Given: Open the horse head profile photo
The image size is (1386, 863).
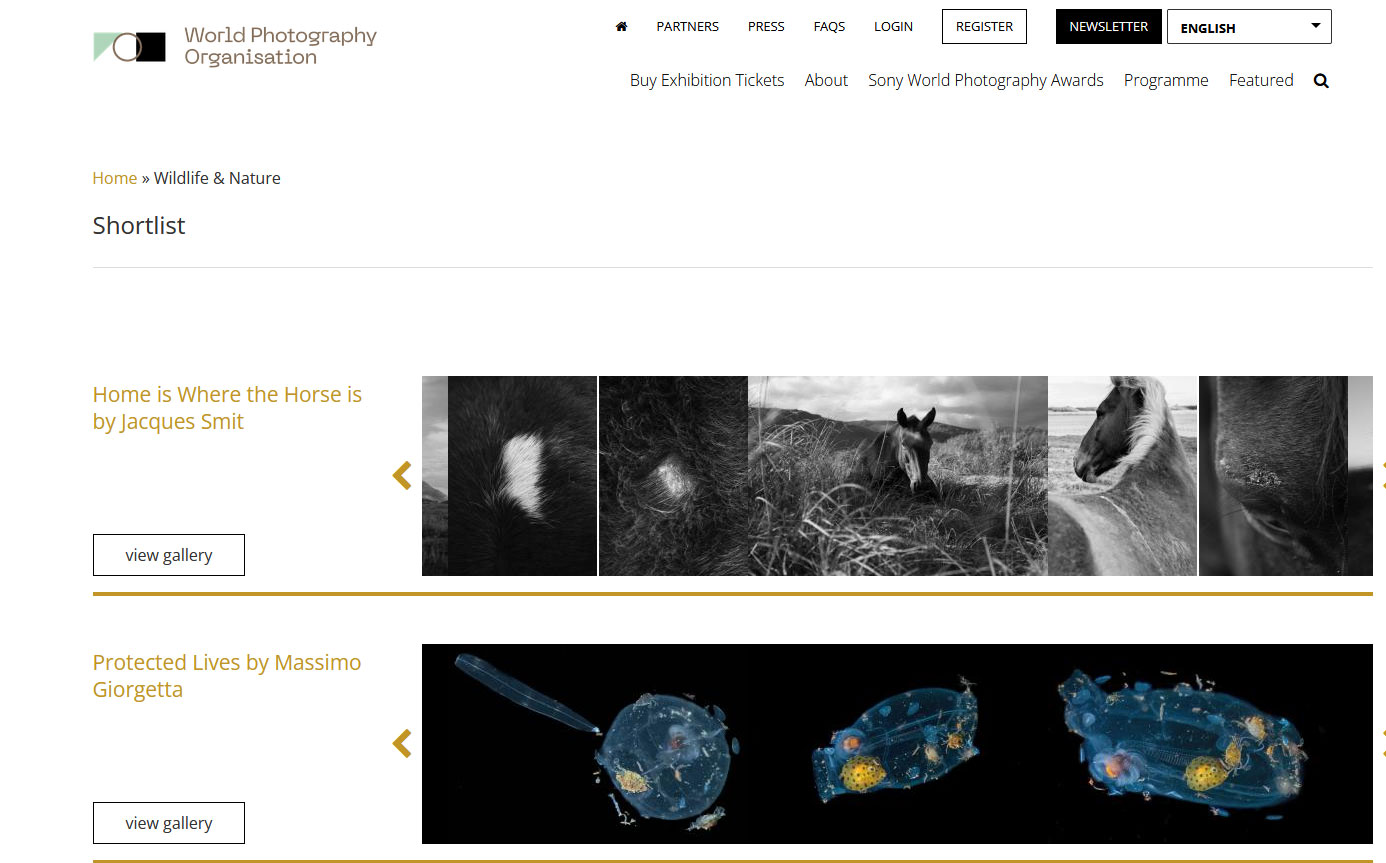Looking at the screenshot, I should 1123,476.
